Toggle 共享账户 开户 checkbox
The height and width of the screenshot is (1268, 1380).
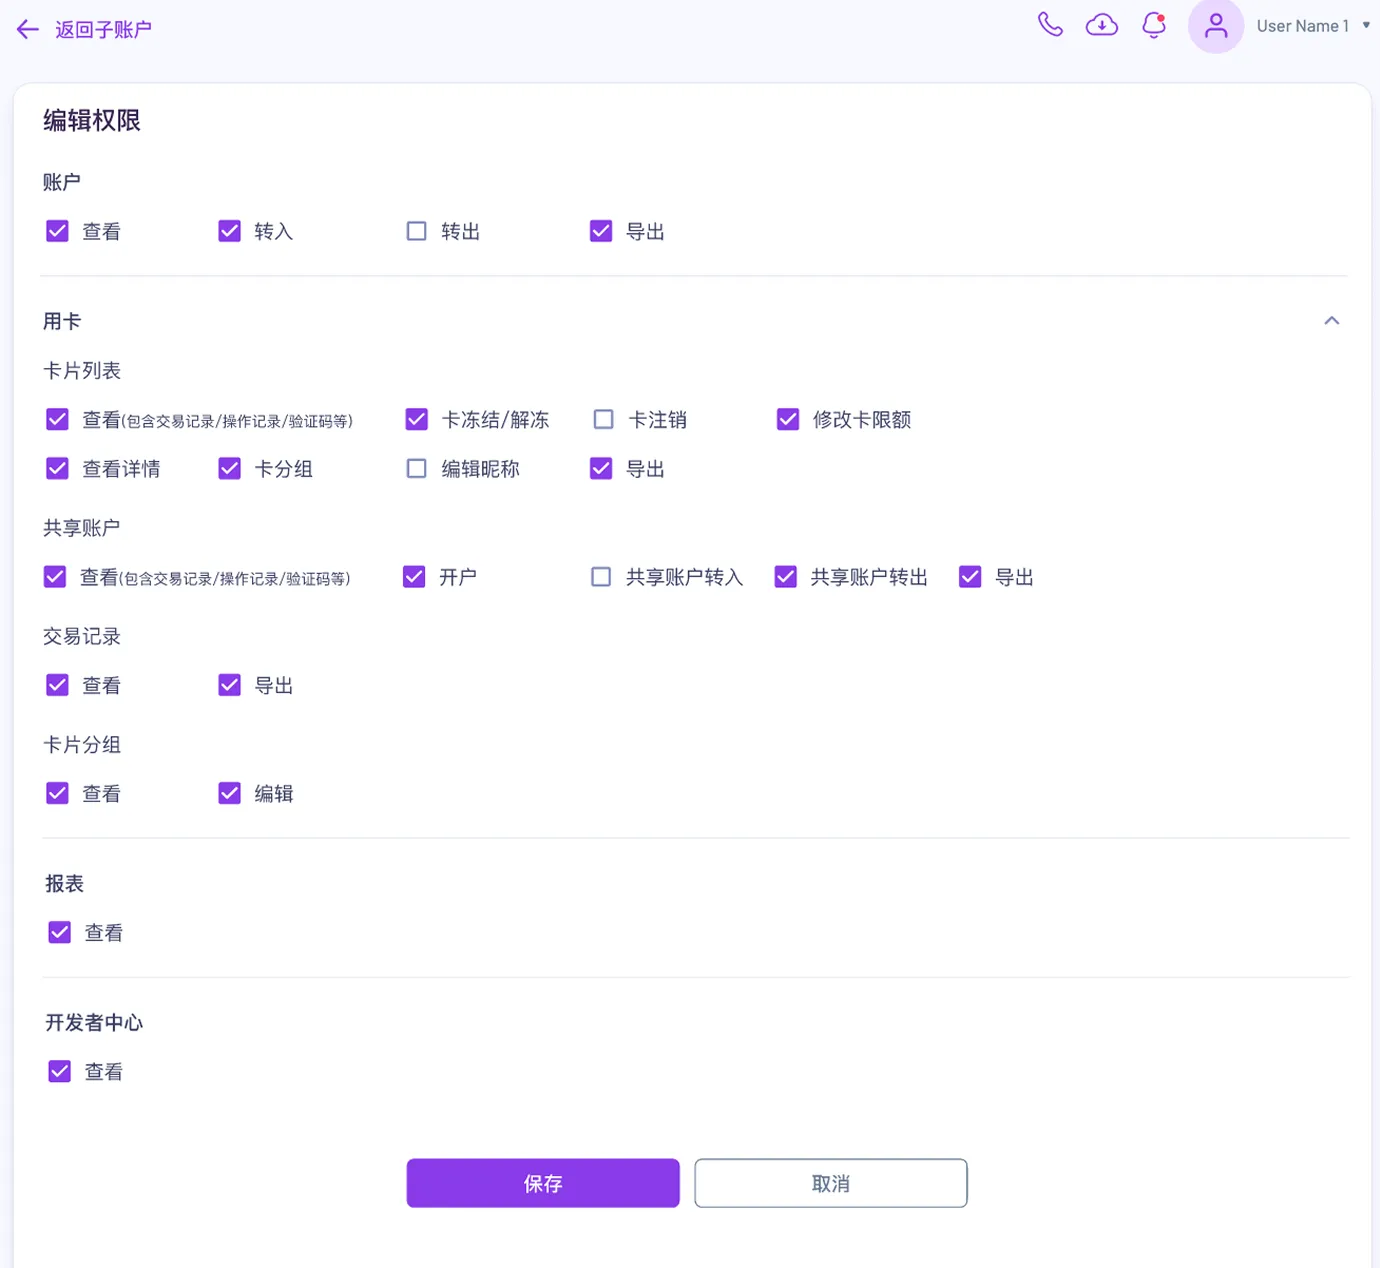point(414,577)
